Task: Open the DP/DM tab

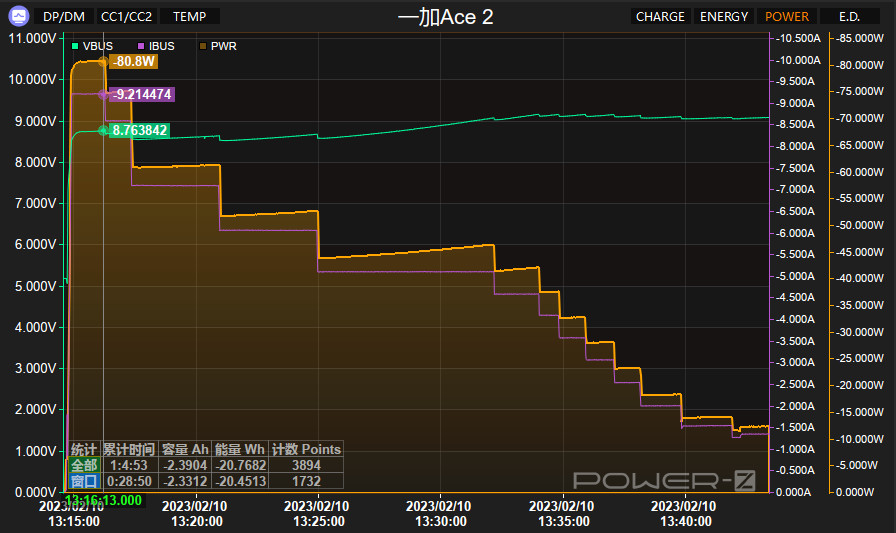Action: 64,17
